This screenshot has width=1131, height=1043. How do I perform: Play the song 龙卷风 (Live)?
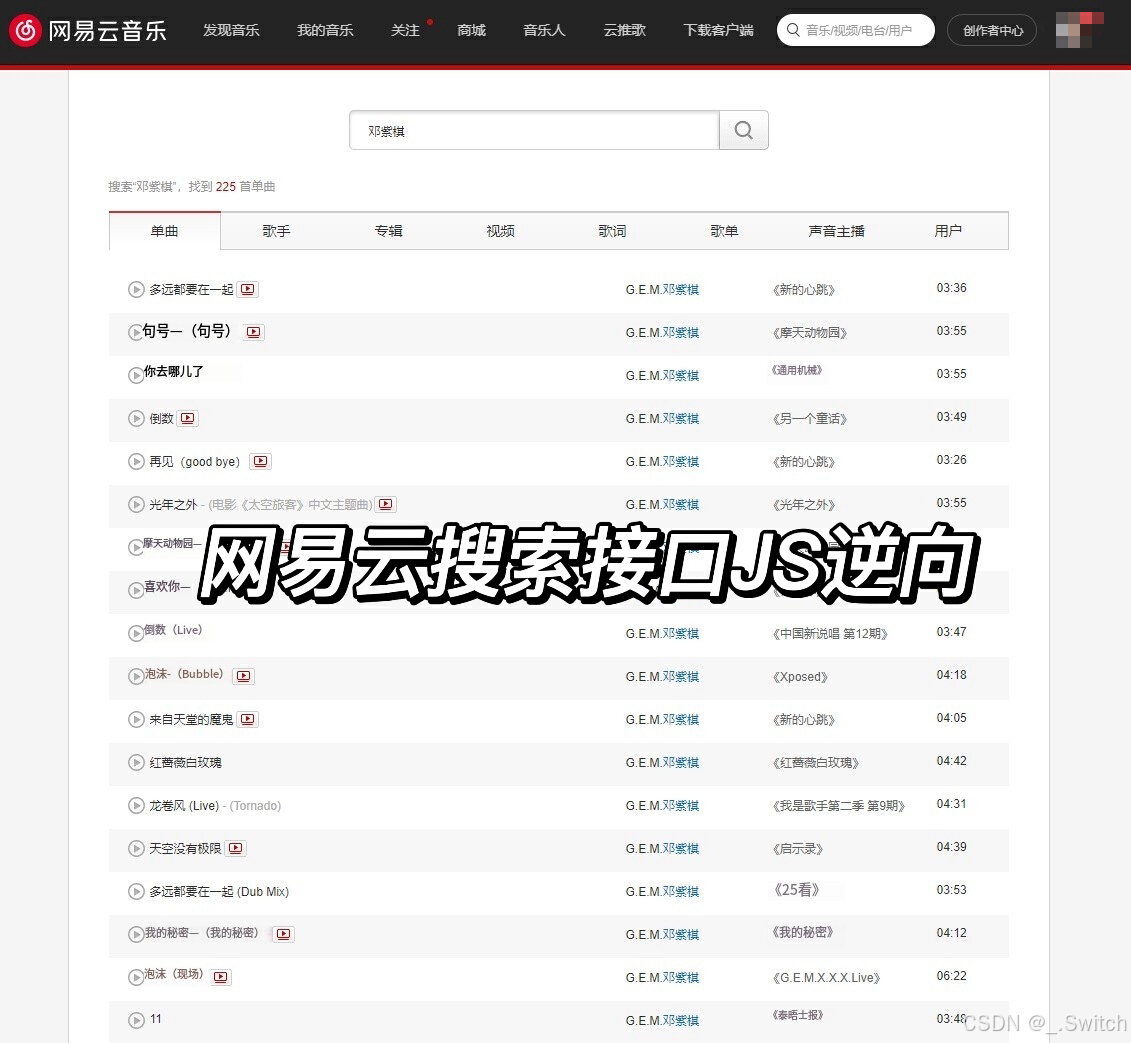pyautogui.click(x=136, y=806)
